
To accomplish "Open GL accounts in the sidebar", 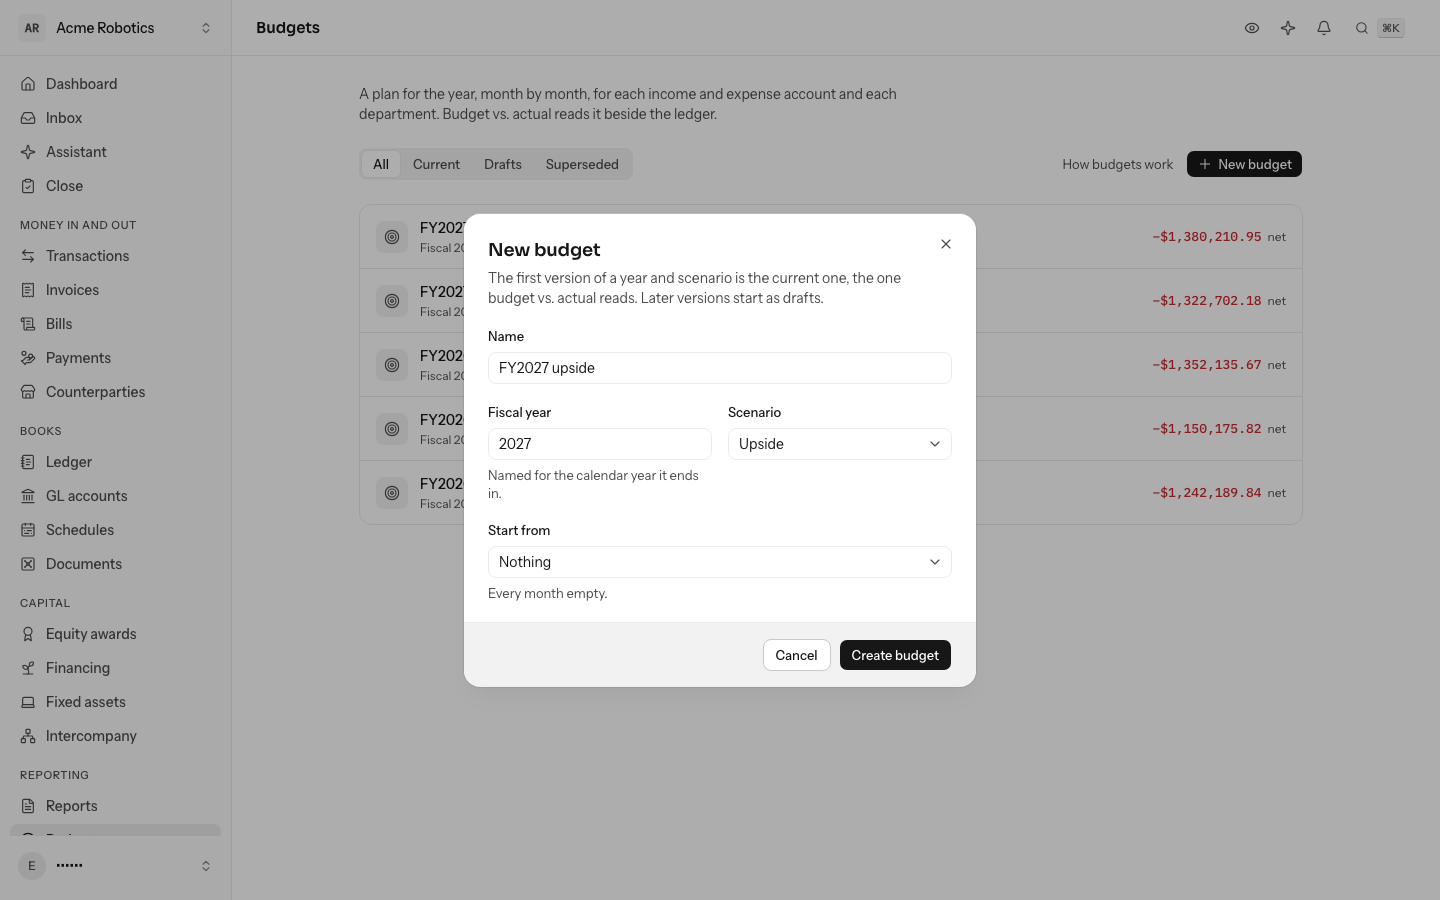I will 115,496.
